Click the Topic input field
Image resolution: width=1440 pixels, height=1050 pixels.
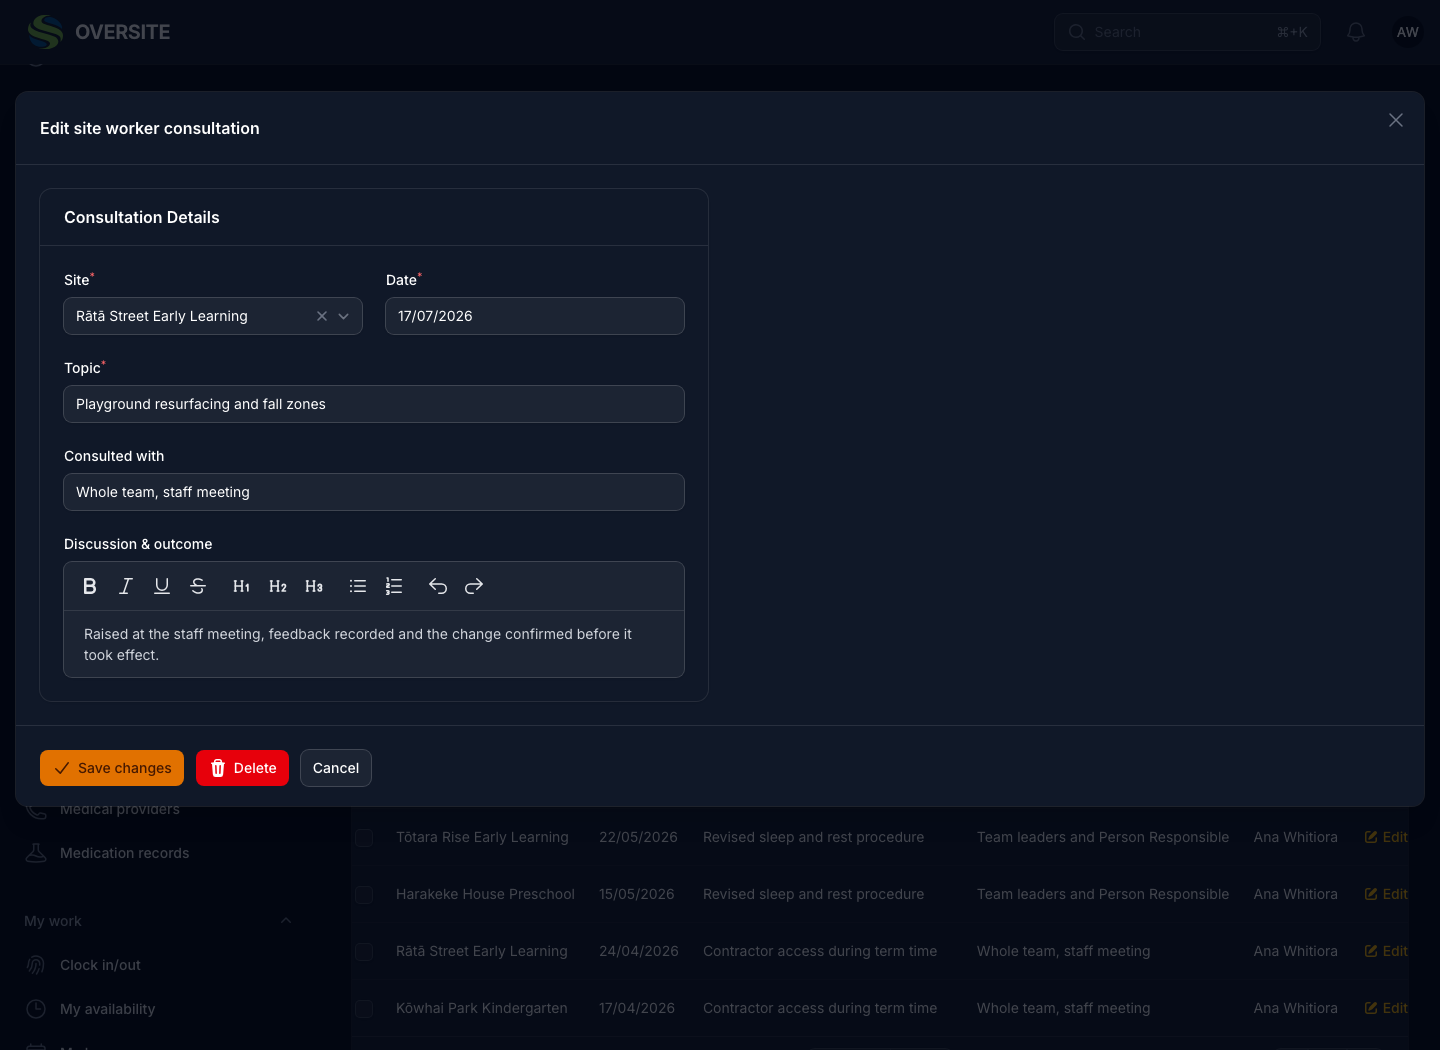(x=374, y=404)
